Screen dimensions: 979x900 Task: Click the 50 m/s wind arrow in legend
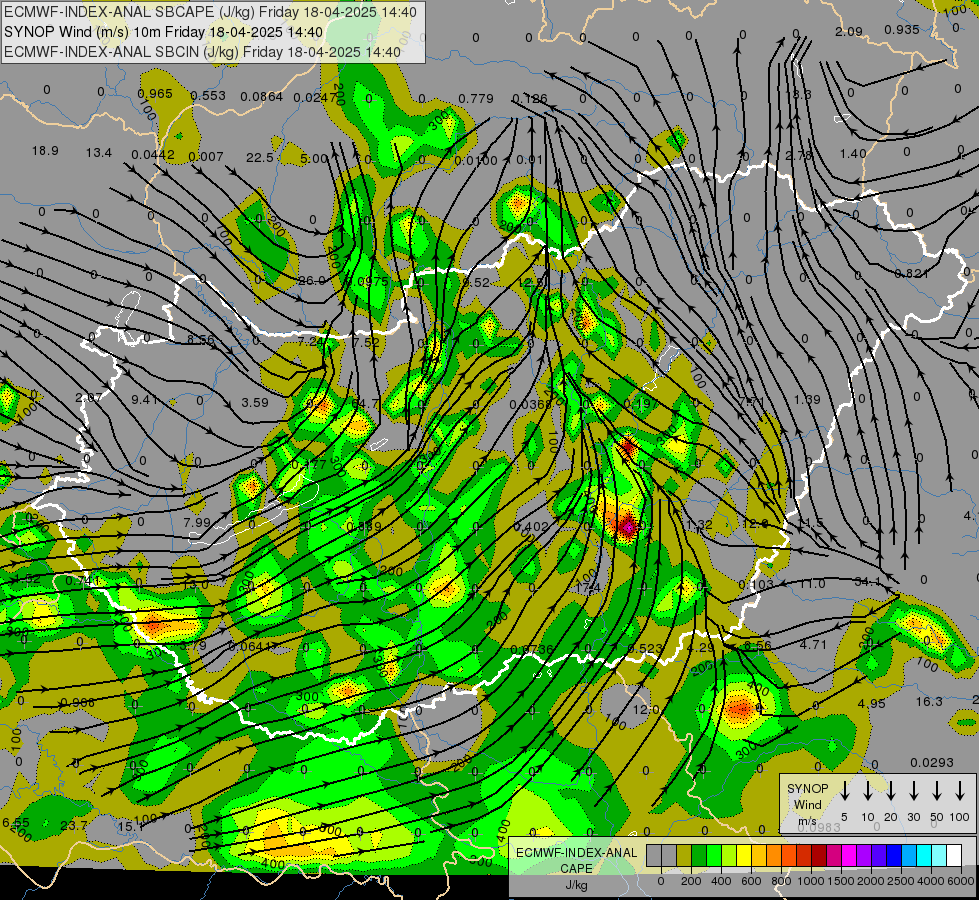(x=937, y=789)
